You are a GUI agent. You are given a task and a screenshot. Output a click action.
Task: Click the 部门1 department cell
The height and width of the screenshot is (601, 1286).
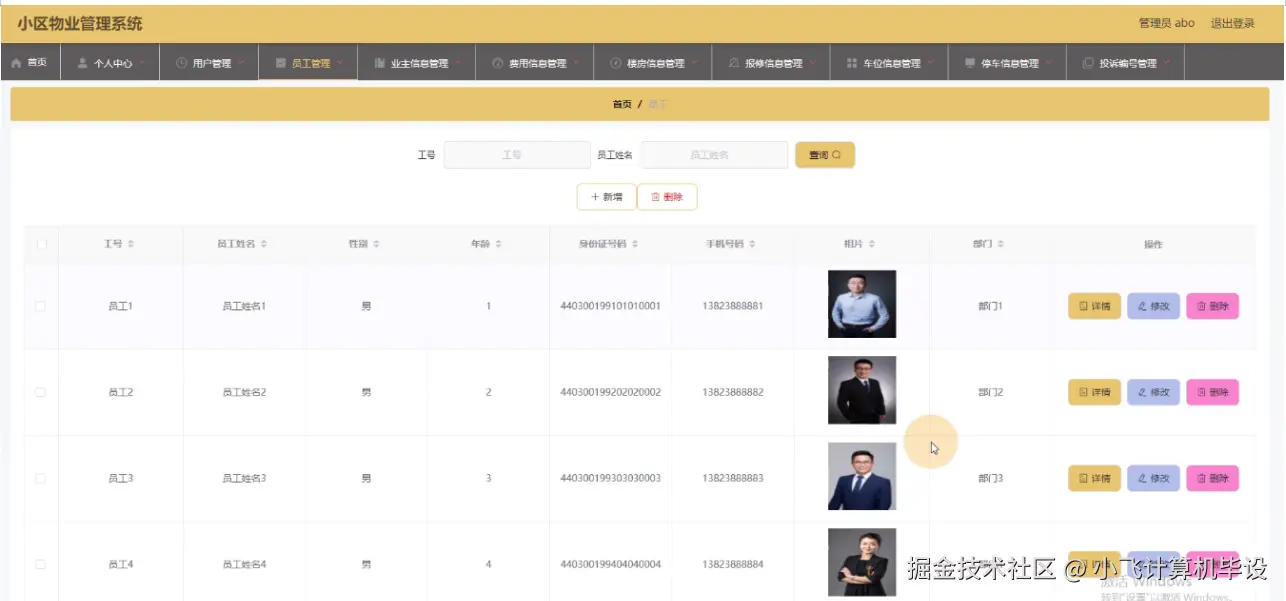990,306
